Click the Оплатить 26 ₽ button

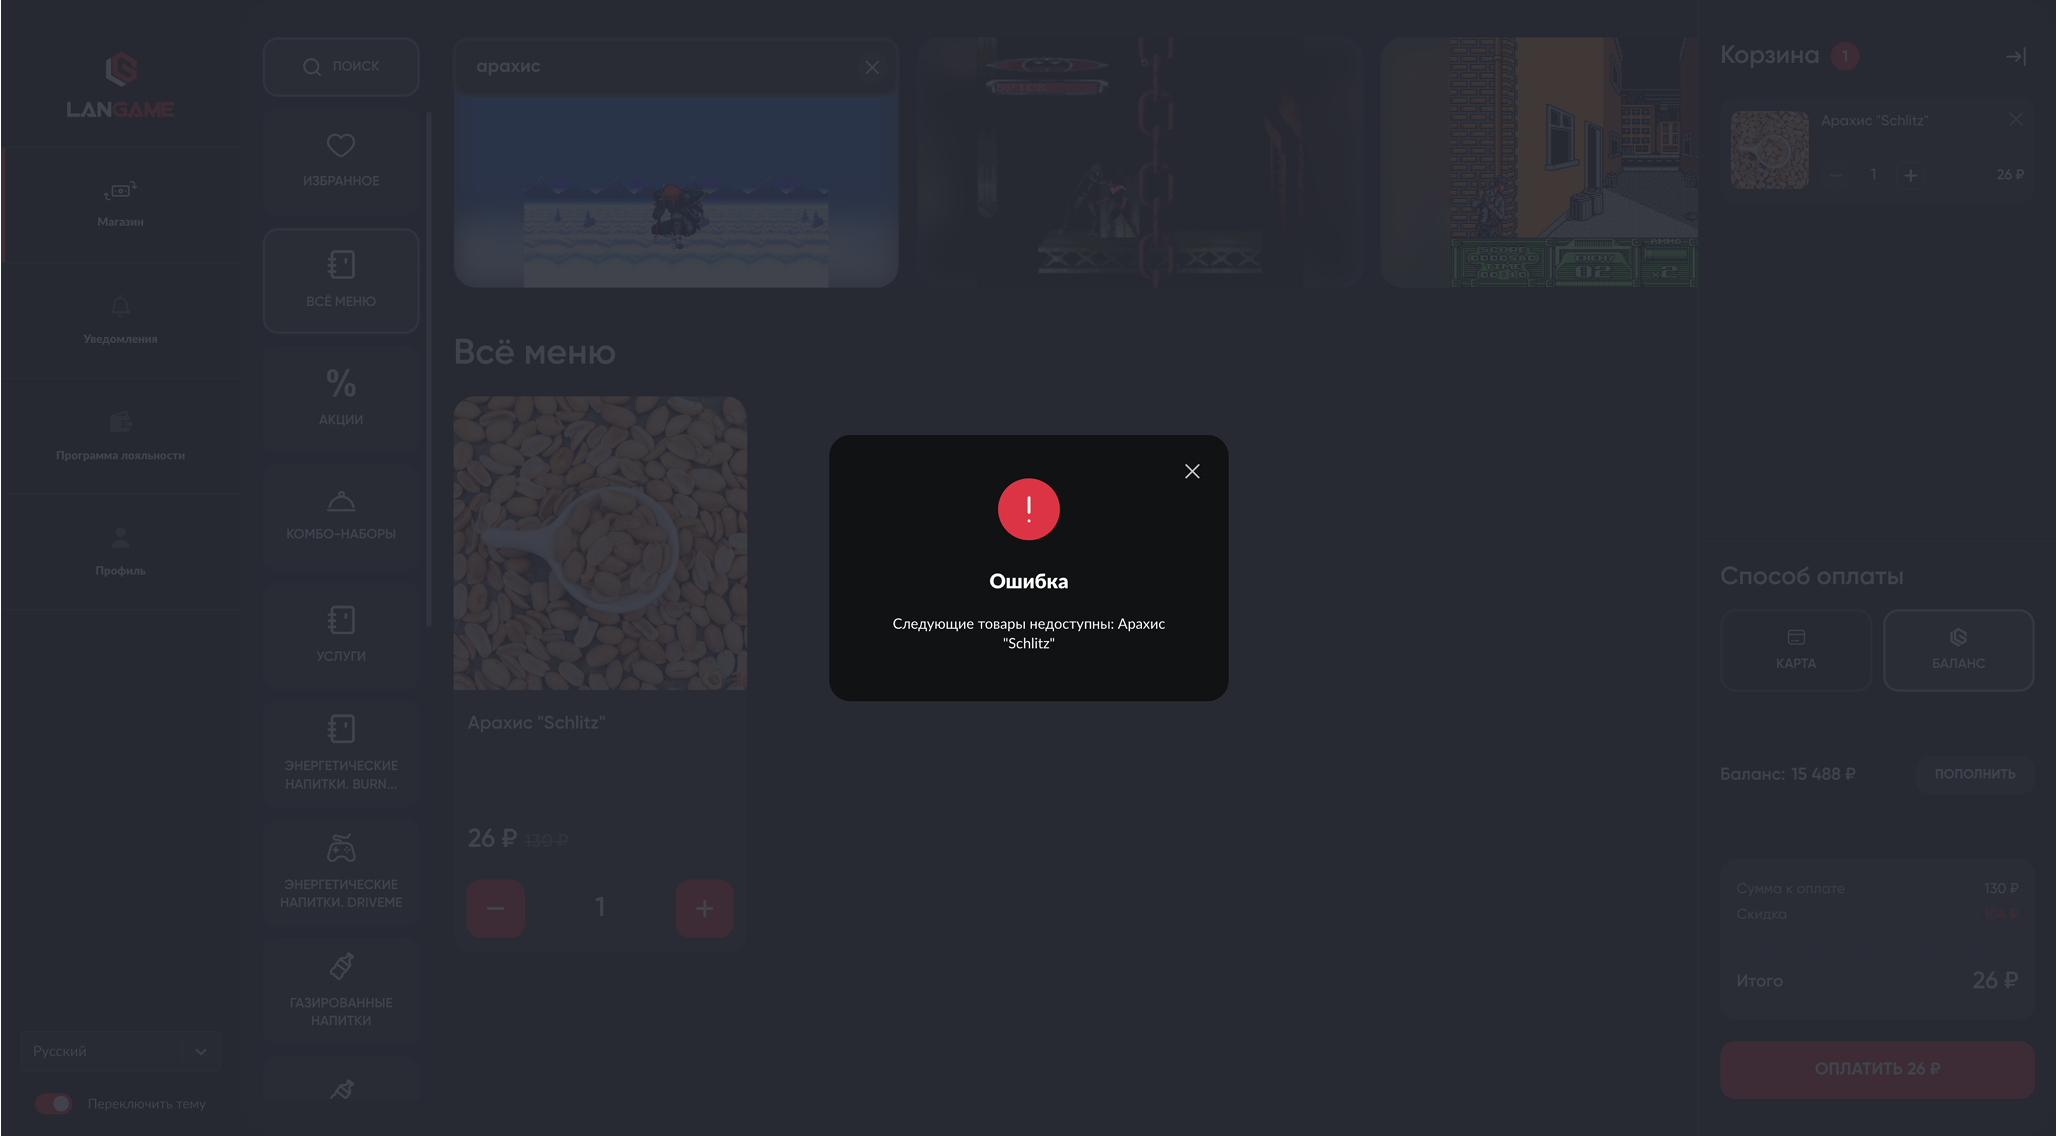1877,1069
